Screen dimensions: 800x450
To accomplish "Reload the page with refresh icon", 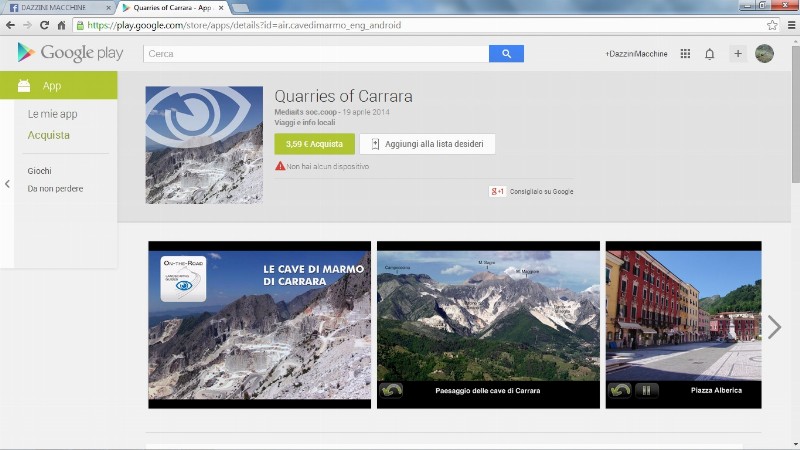I will [44, 25].
